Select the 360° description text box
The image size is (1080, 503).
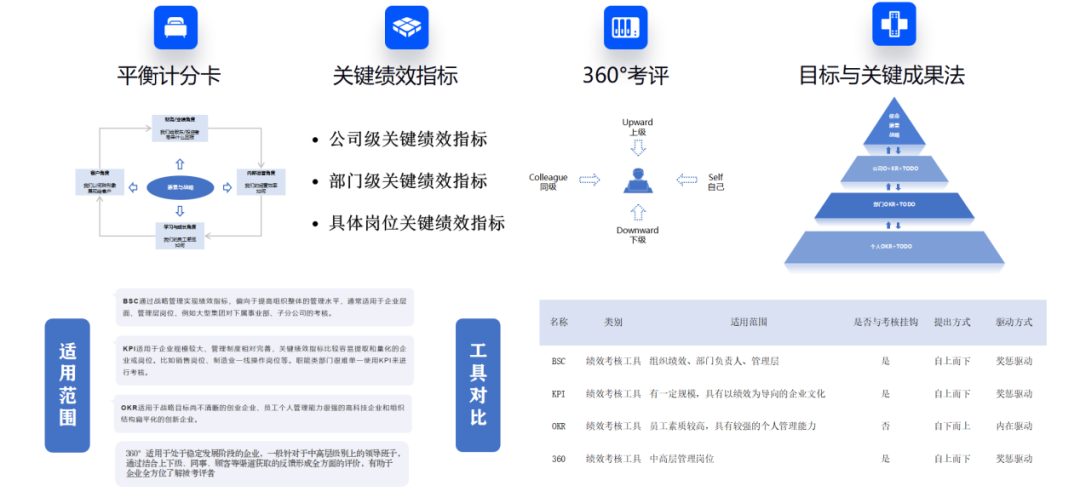coord(262,464)
